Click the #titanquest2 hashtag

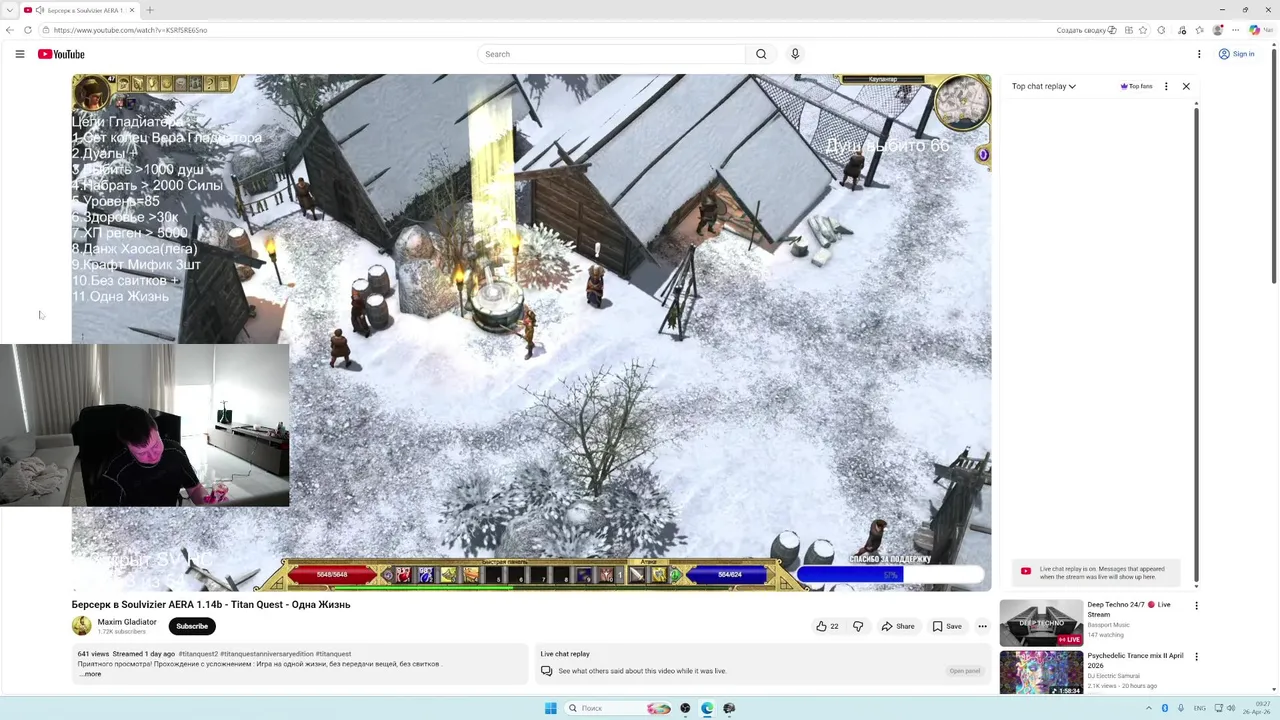(x=198, y=654)
